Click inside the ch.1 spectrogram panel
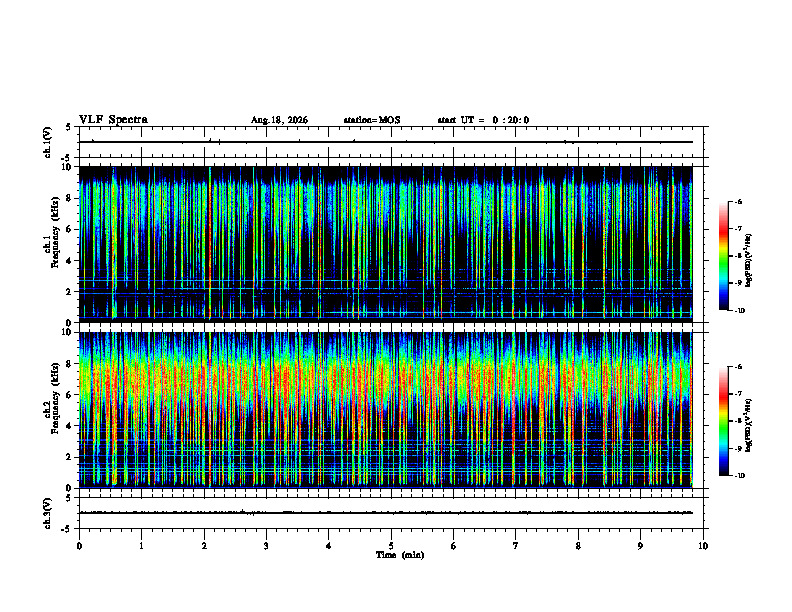This screenshot has height=612, width=792. (386, 244)
